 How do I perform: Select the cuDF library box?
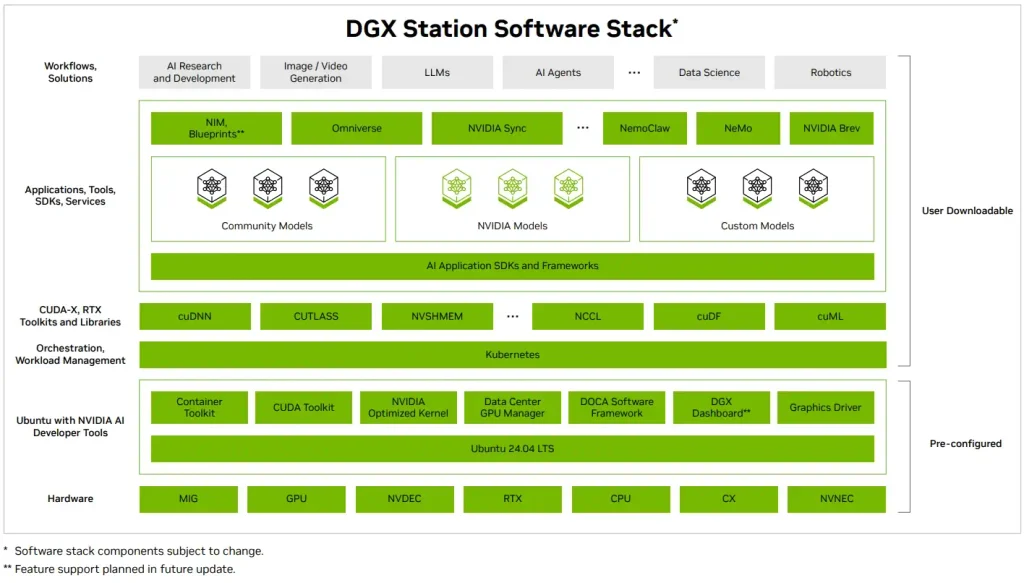[x=709, y=316]
